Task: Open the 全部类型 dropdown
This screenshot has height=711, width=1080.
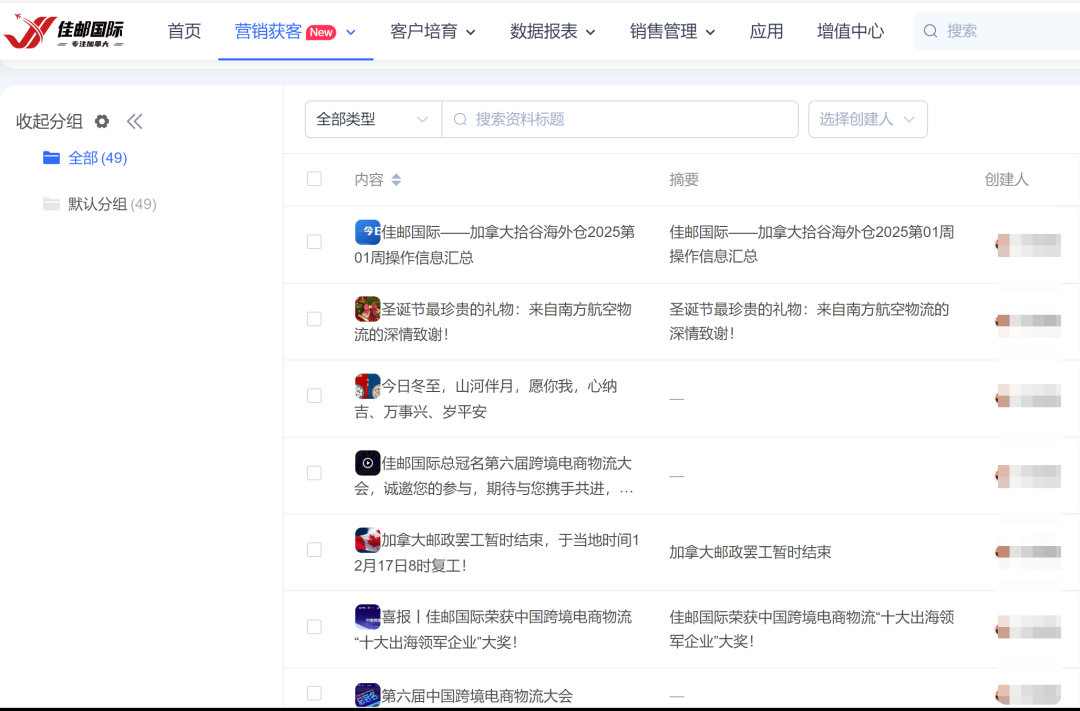Action: (x=372, y=119)
